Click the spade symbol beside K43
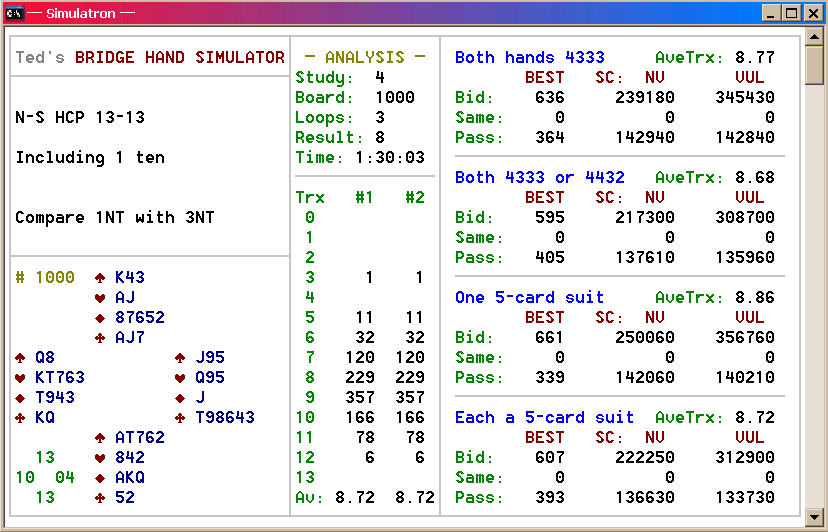This screenshot has height=532, width=828. pyautogui.click(x=100, y=278)
